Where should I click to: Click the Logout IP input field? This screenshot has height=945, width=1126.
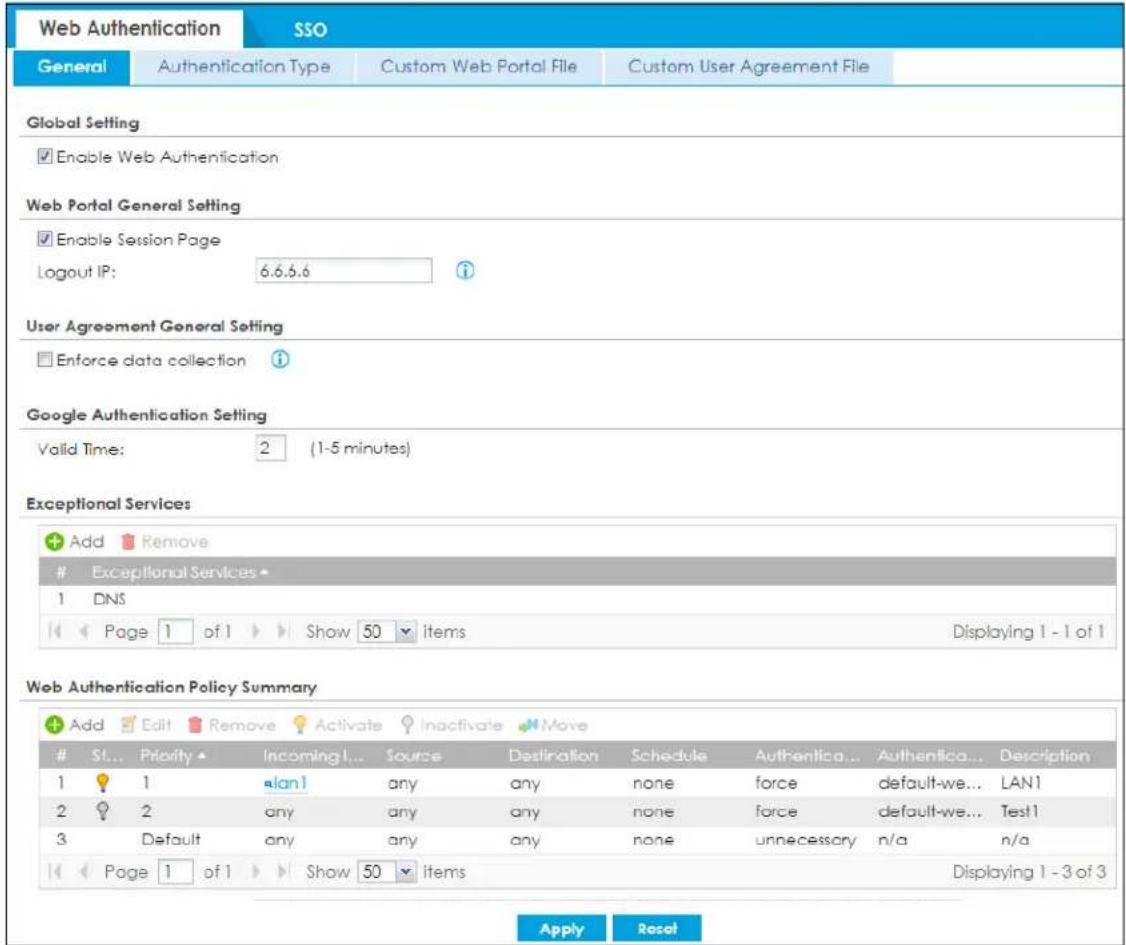pos(344,271)
